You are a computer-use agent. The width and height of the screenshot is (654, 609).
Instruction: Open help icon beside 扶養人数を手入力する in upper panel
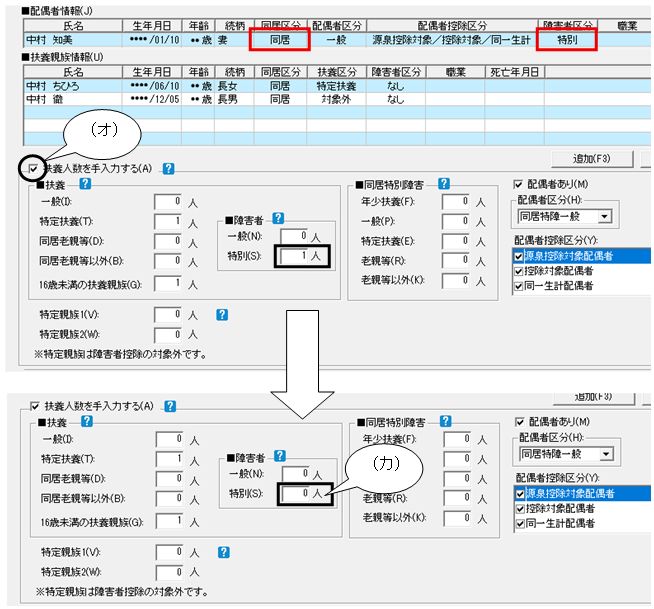(168, 169)
